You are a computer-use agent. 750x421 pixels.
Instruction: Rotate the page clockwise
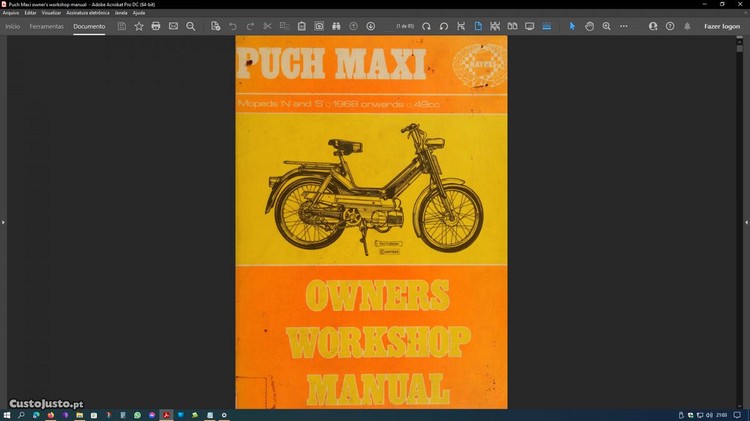click(427, 26)
